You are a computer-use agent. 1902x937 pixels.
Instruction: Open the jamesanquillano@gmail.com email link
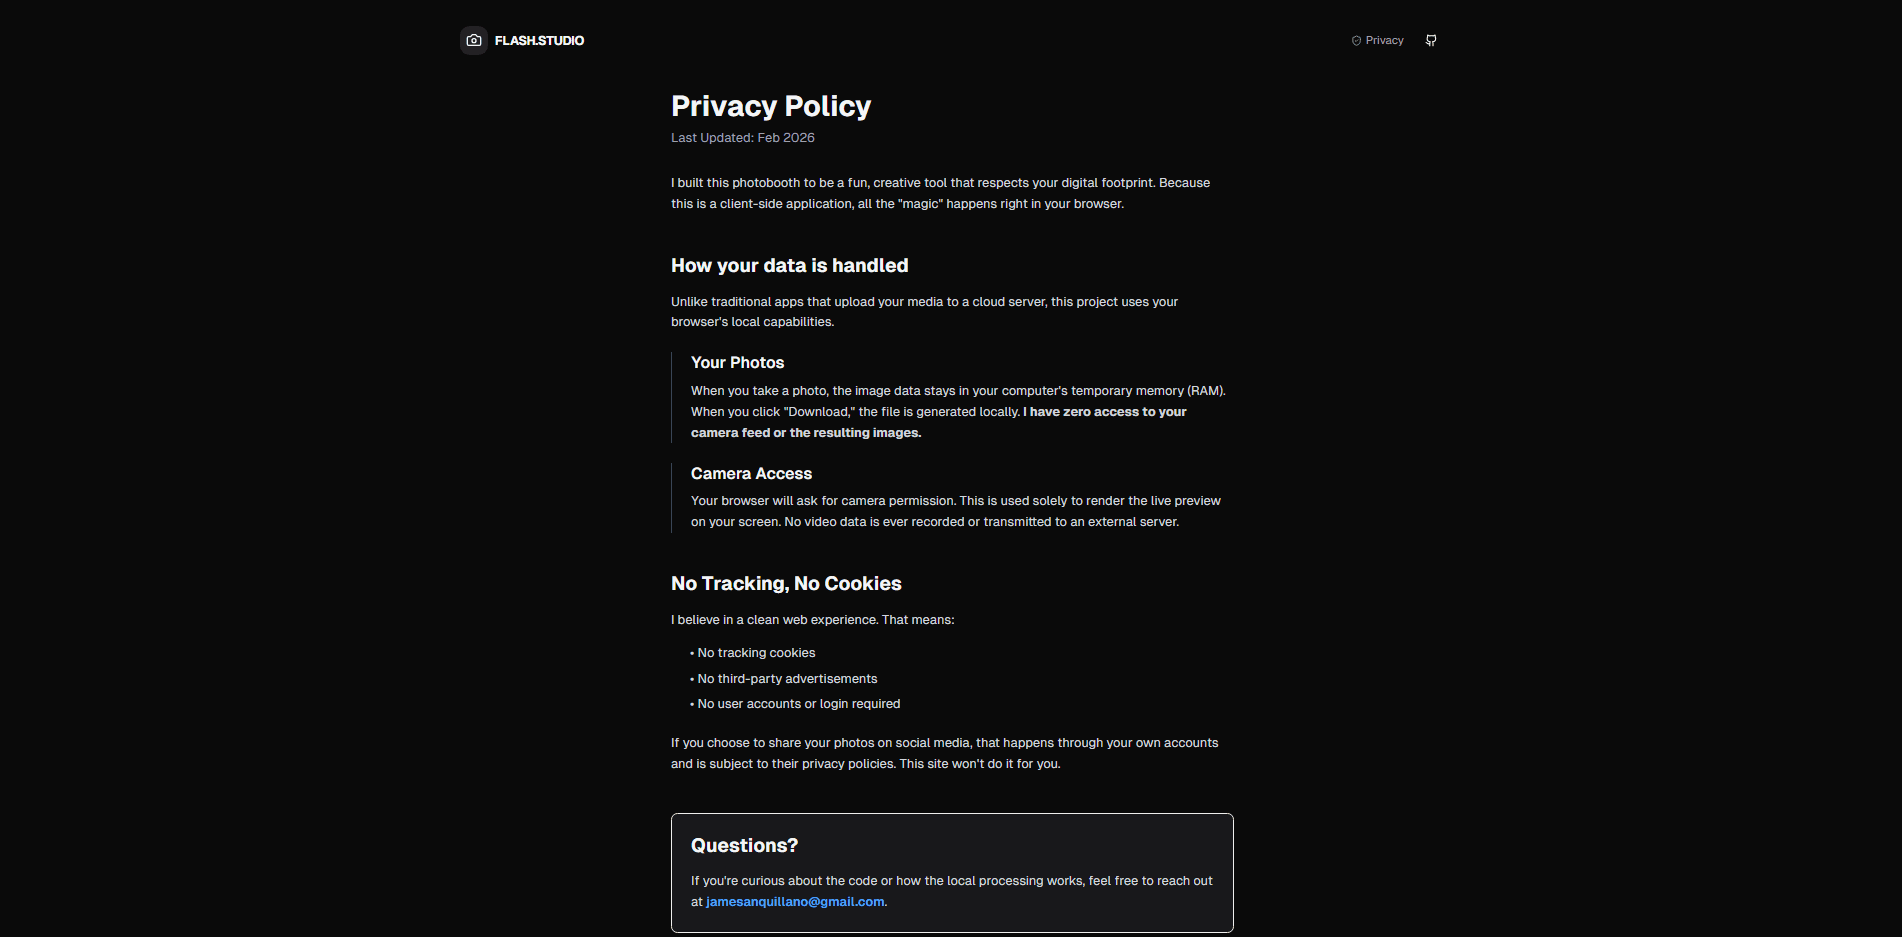coord(795,902)
